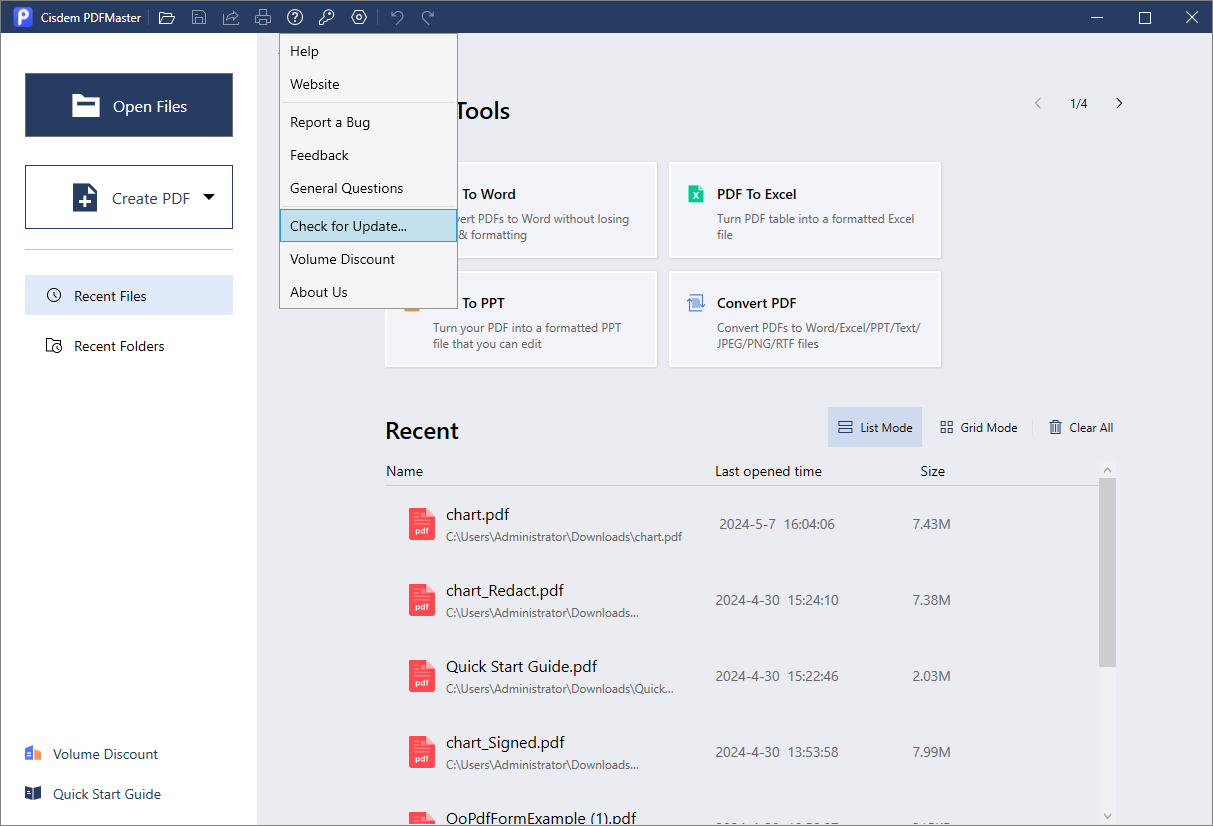This screenshot has height=826, width=1213.
Task: Click the key registration icon
Action: [326, 17]
